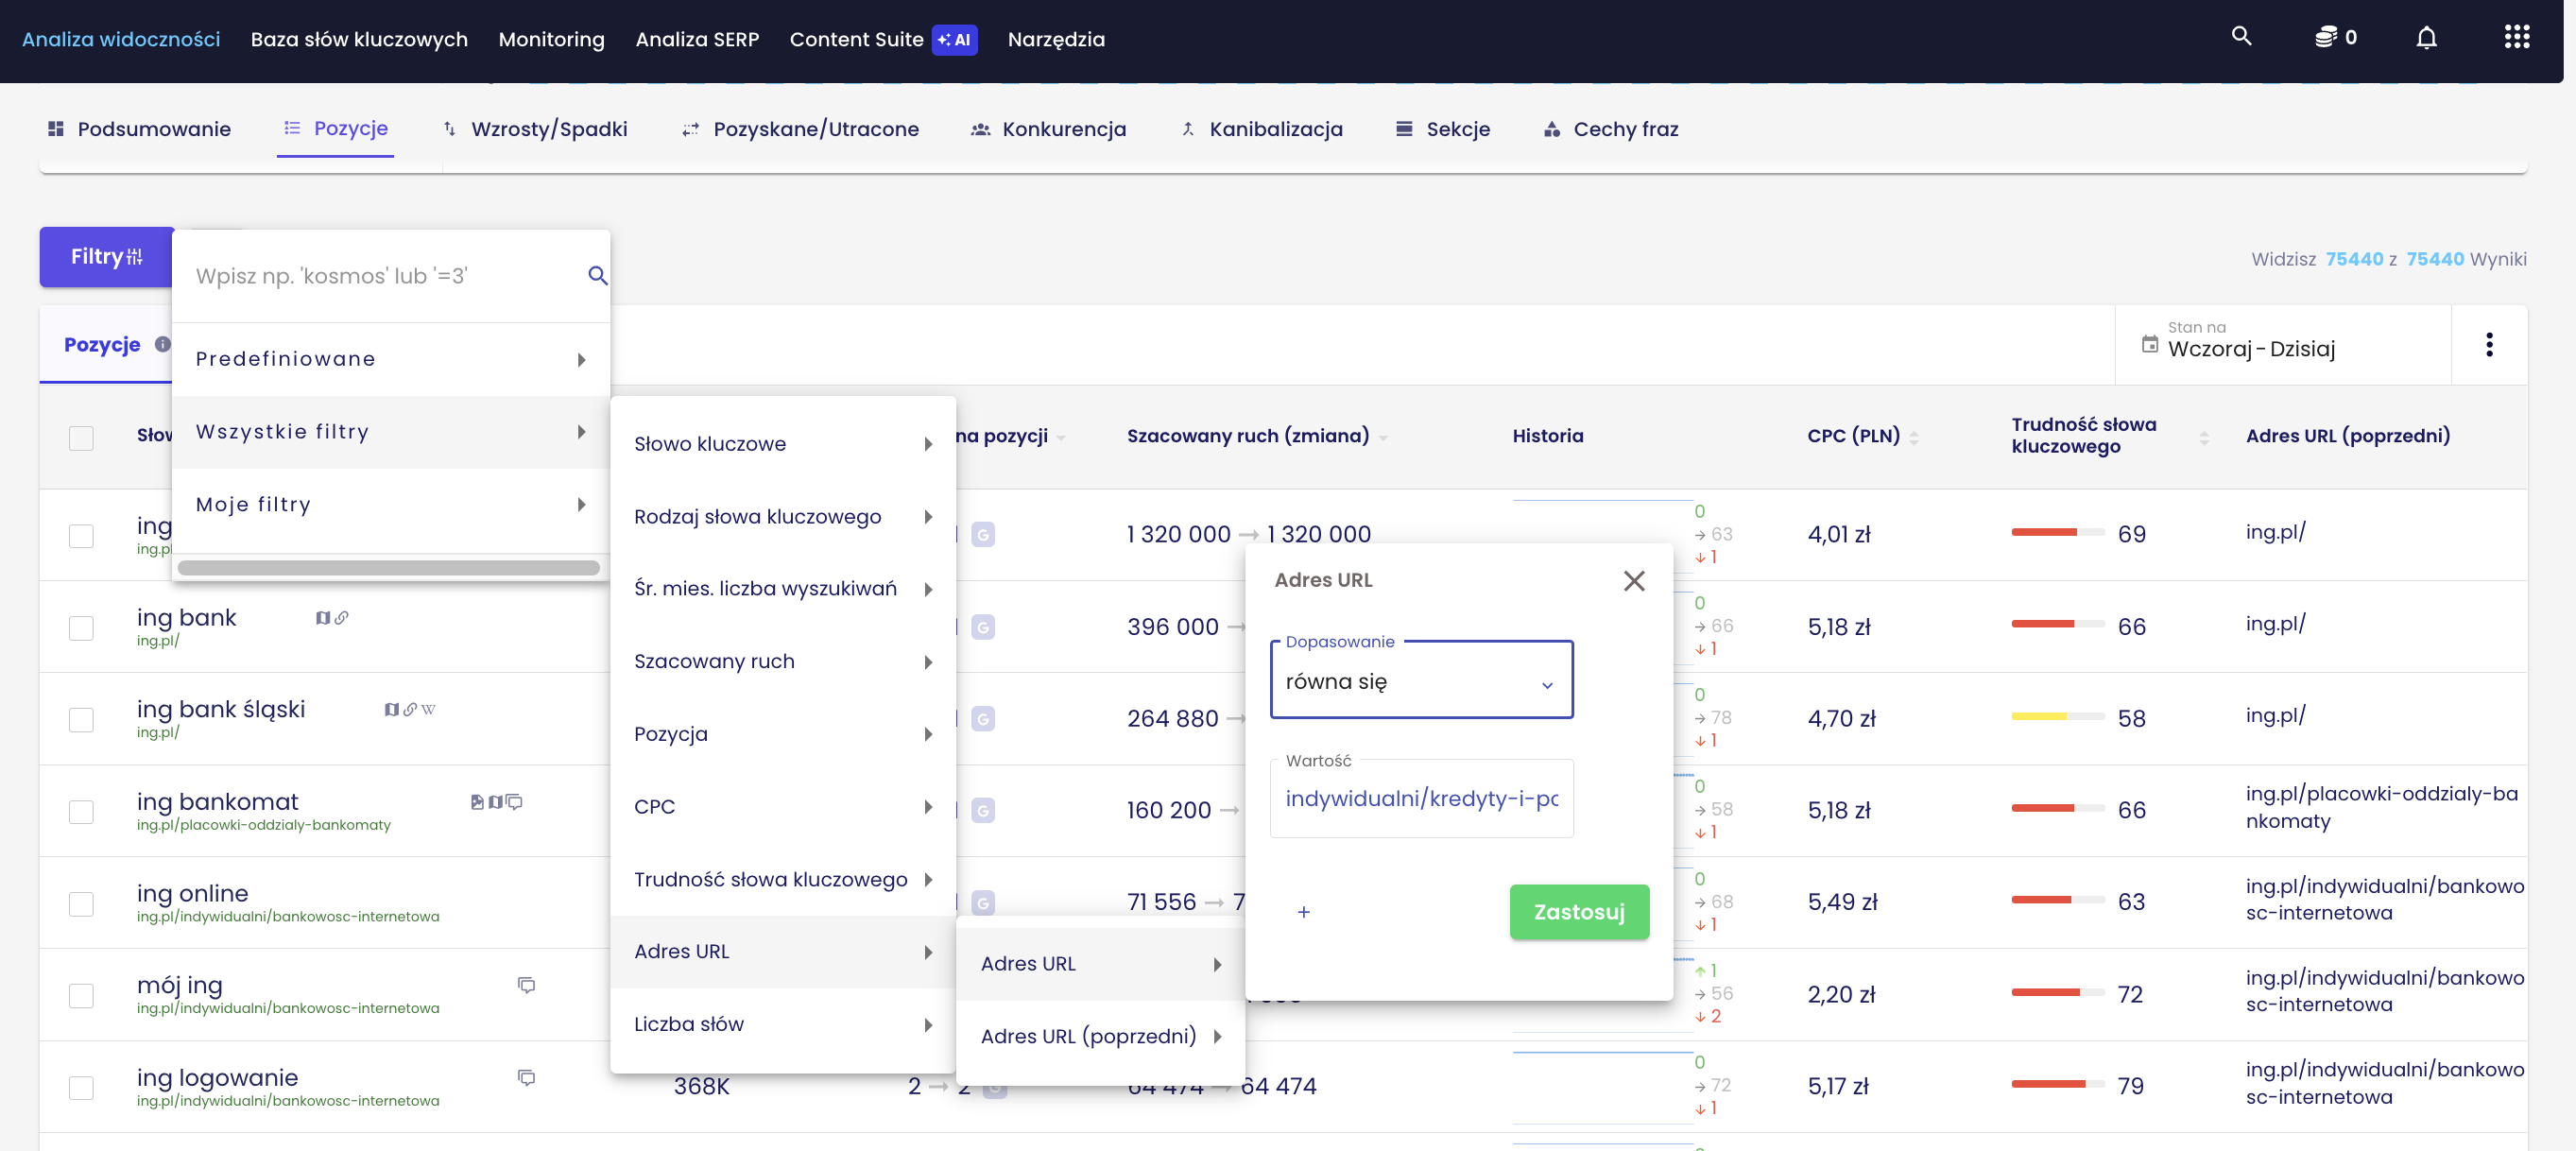Click difficulty bar for value 58
2576x1151 pixels.
(2056, 717)
